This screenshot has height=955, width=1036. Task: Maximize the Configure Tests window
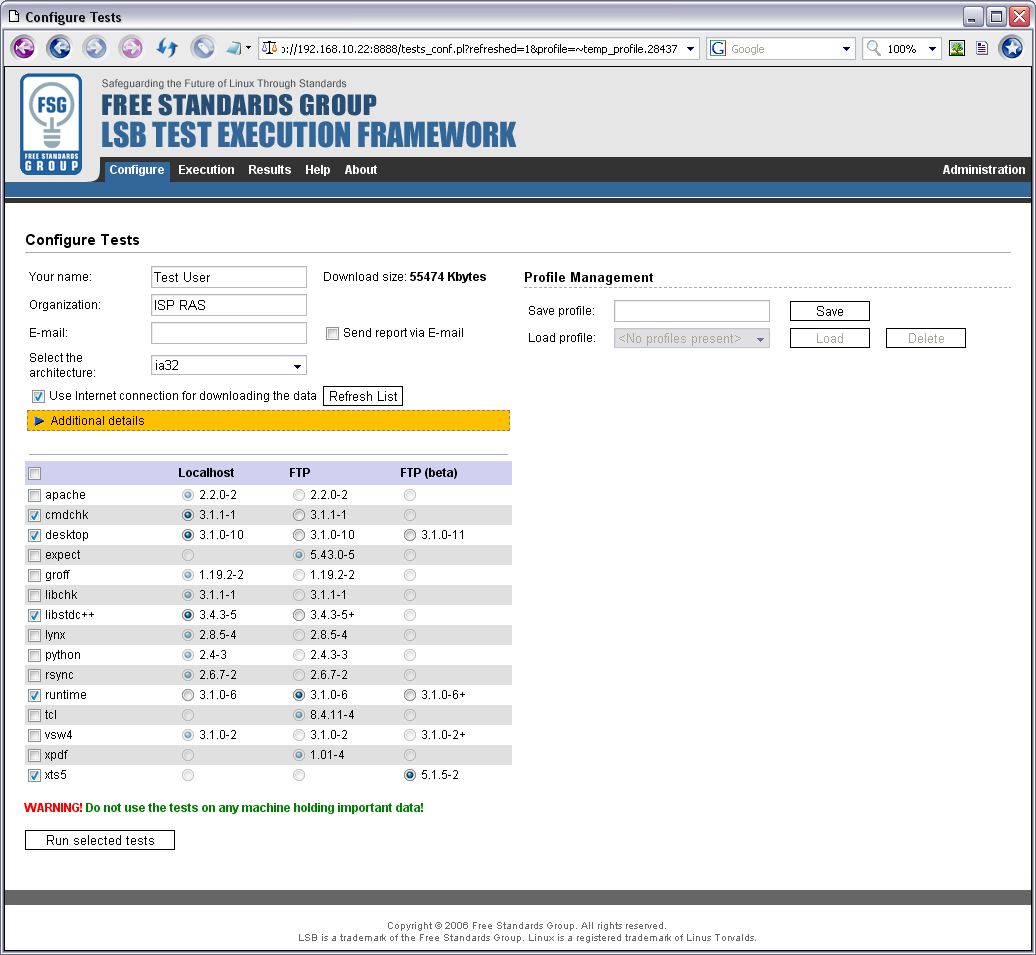[x=996, y=17]
